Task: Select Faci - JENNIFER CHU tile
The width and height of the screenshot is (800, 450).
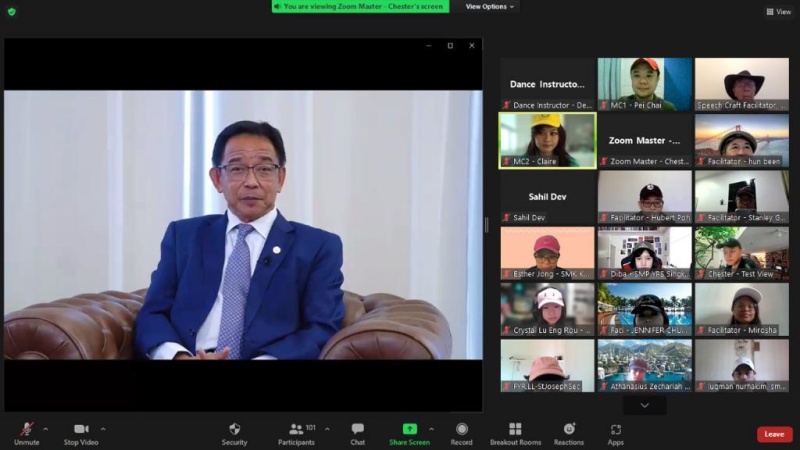Action: click(x=645, y=310)
